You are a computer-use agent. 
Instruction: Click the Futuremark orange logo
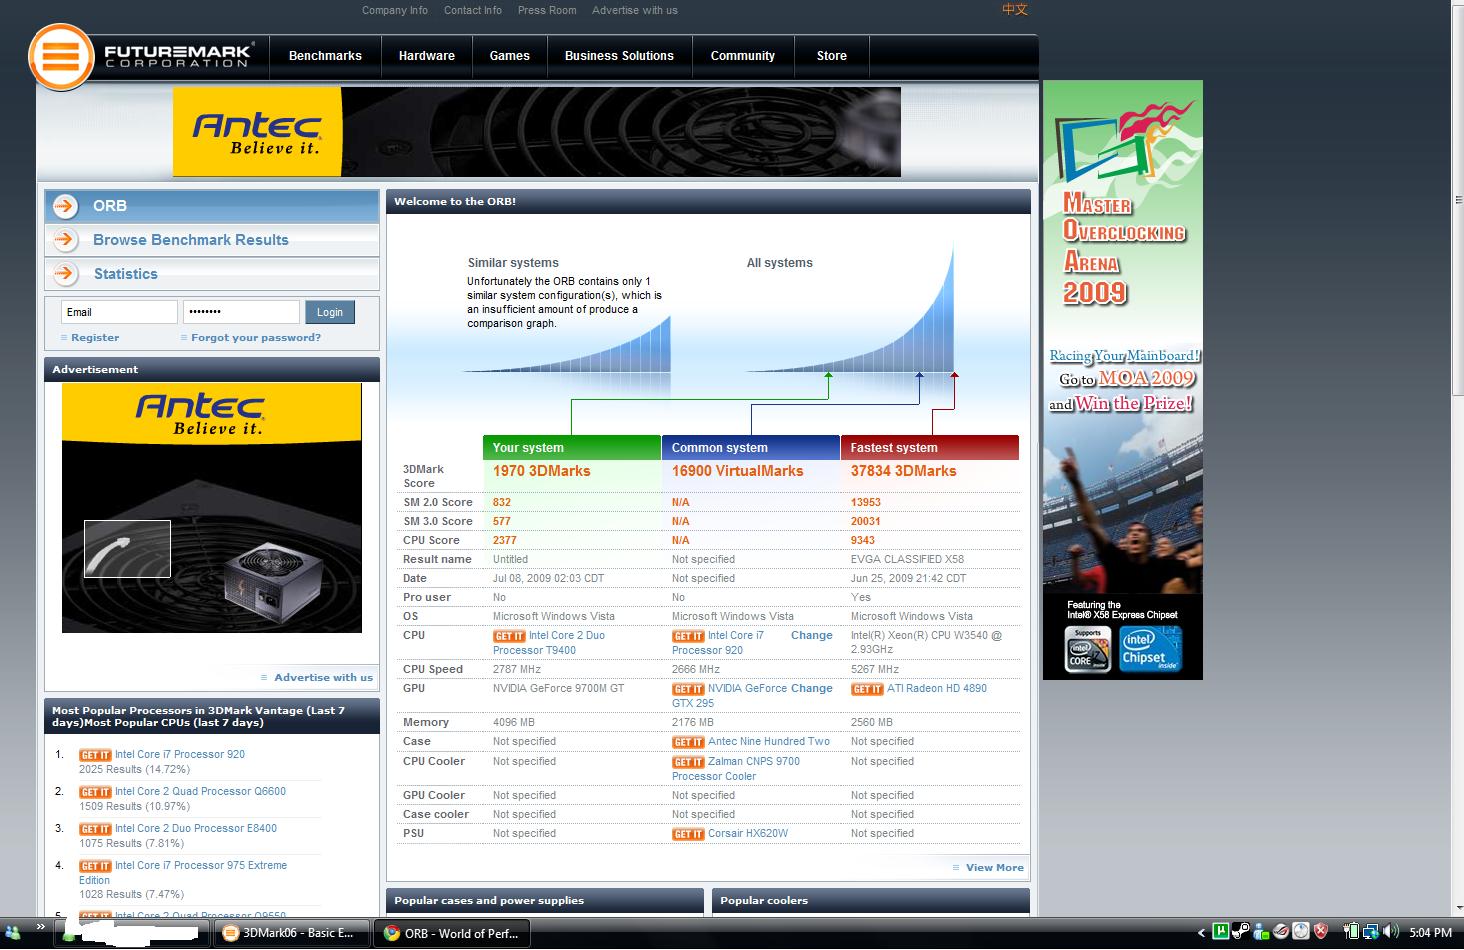pyautogui.click(x=61, y=56)
